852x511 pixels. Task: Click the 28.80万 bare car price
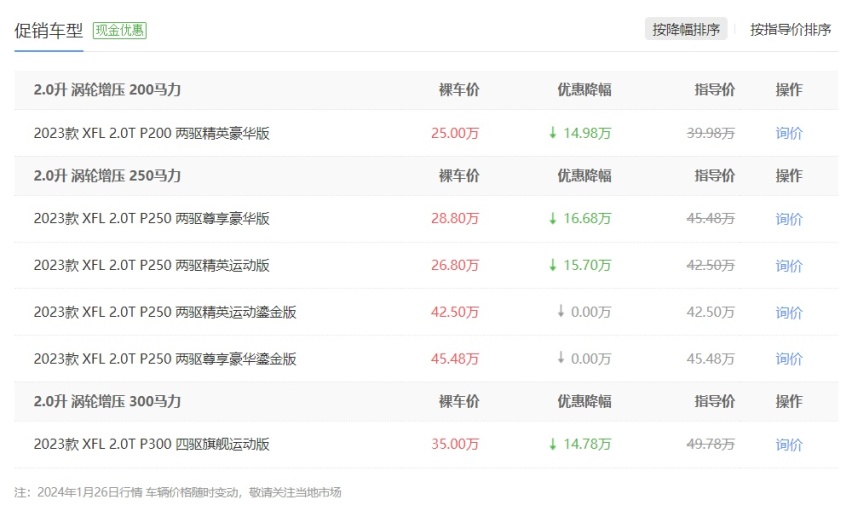(455, 219)
